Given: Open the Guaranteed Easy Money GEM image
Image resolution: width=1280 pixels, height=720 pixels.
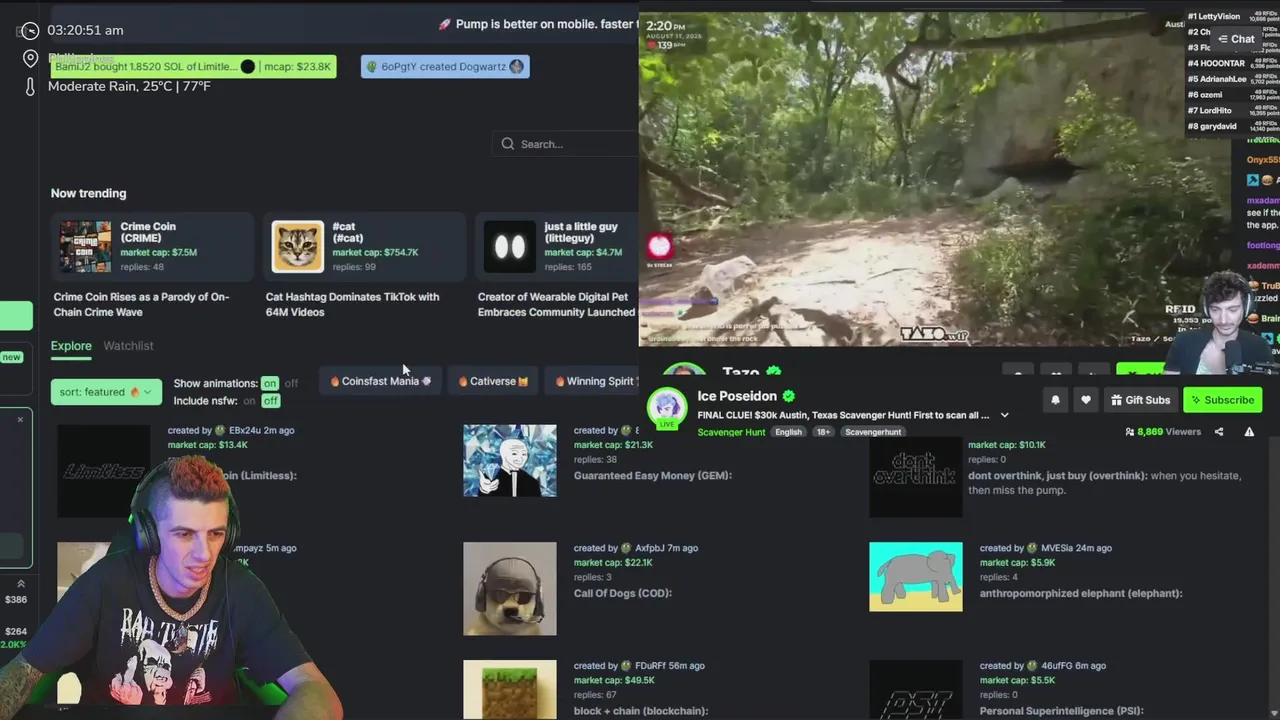Looking at the screenshot, I should (510, 461).
